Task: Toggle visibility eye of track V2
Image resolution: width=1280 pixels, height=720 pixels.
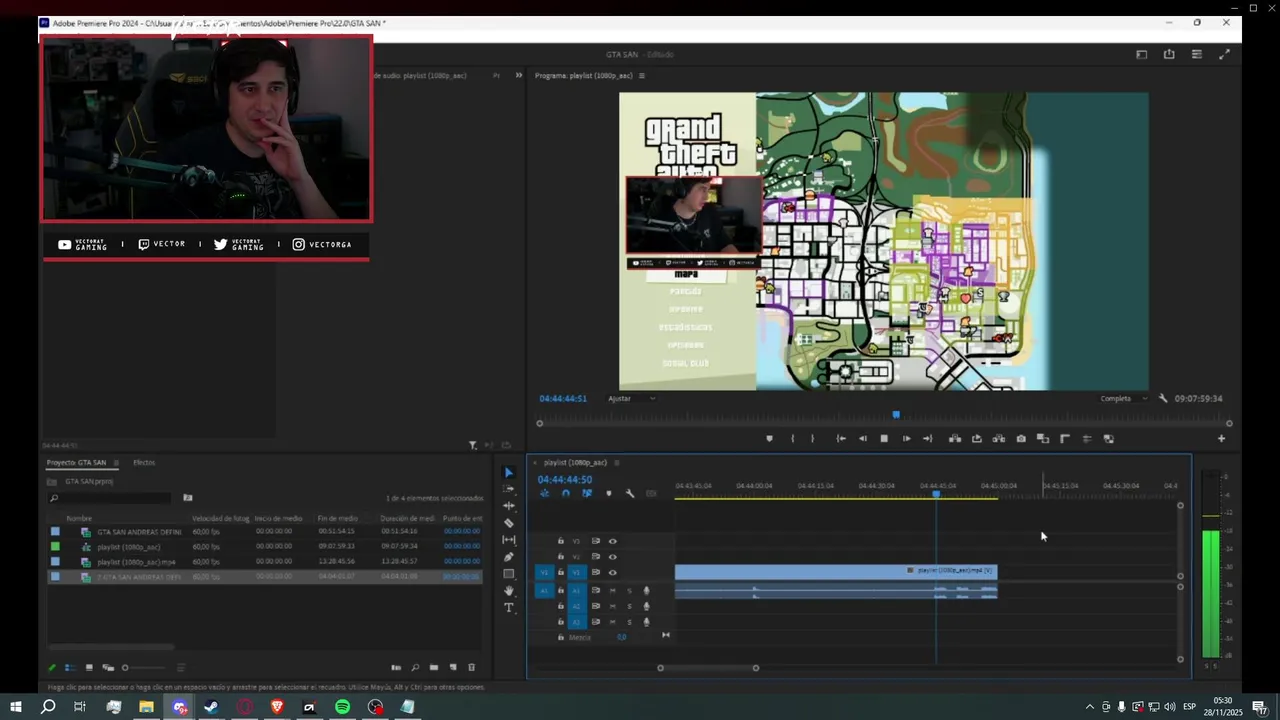Action: tap(613, 556)
